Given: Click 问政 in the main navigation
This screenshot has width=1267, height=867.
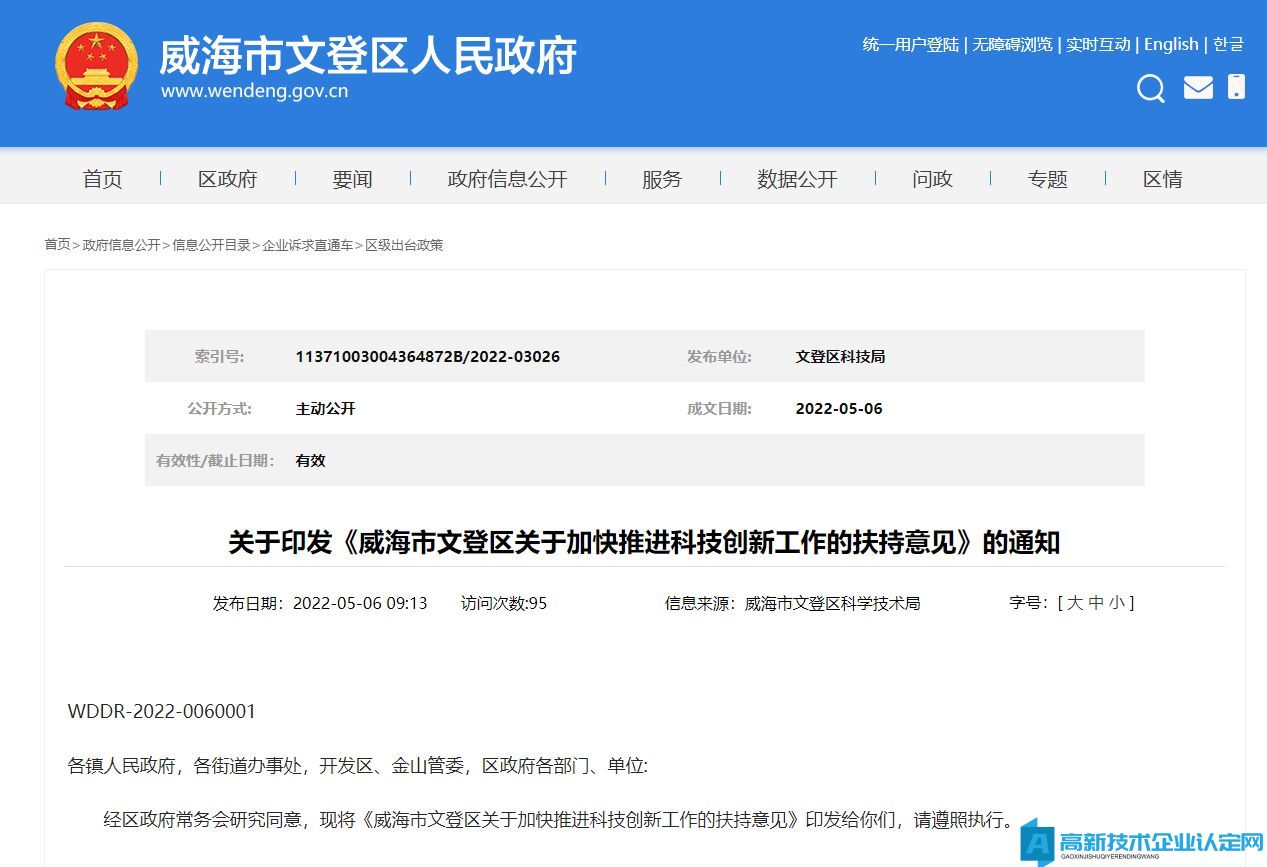Looking at the screenshot, I should click(932, 179).
